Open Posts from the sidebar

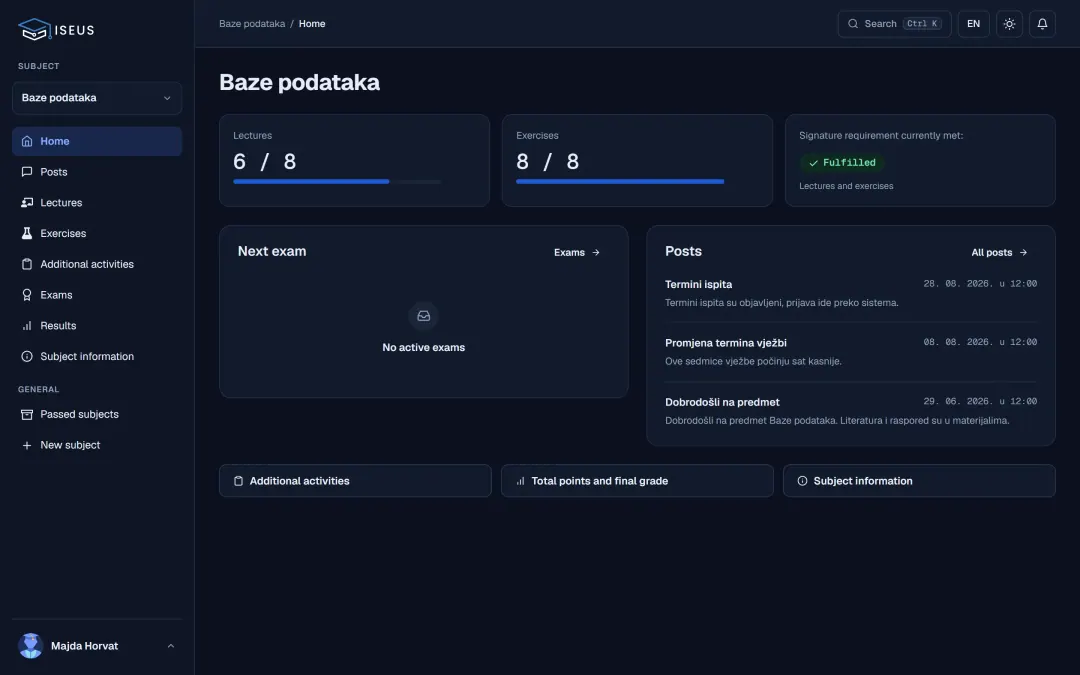[97, 172]
